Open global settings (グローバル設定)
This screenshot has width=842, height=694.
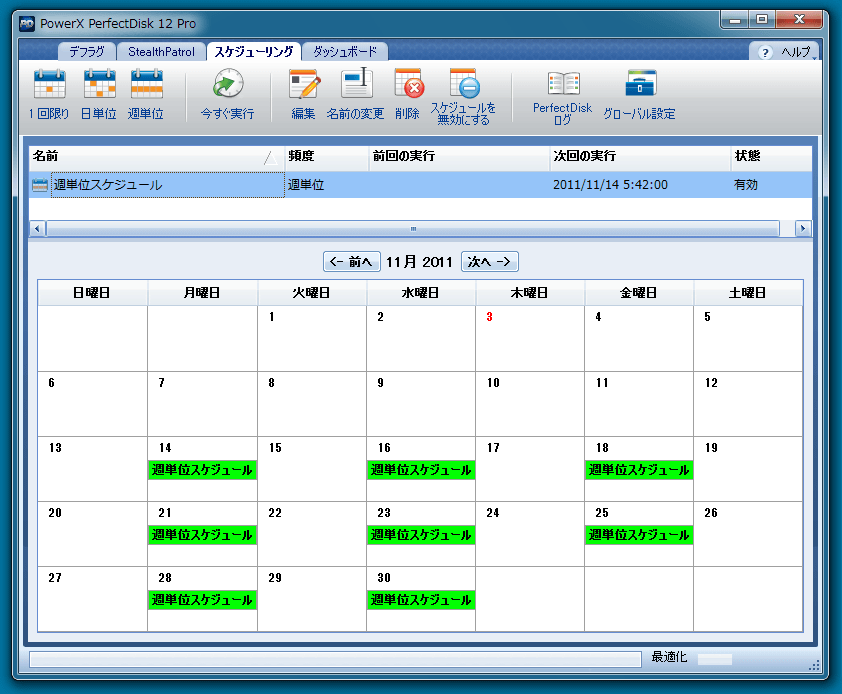coord(639,95)
